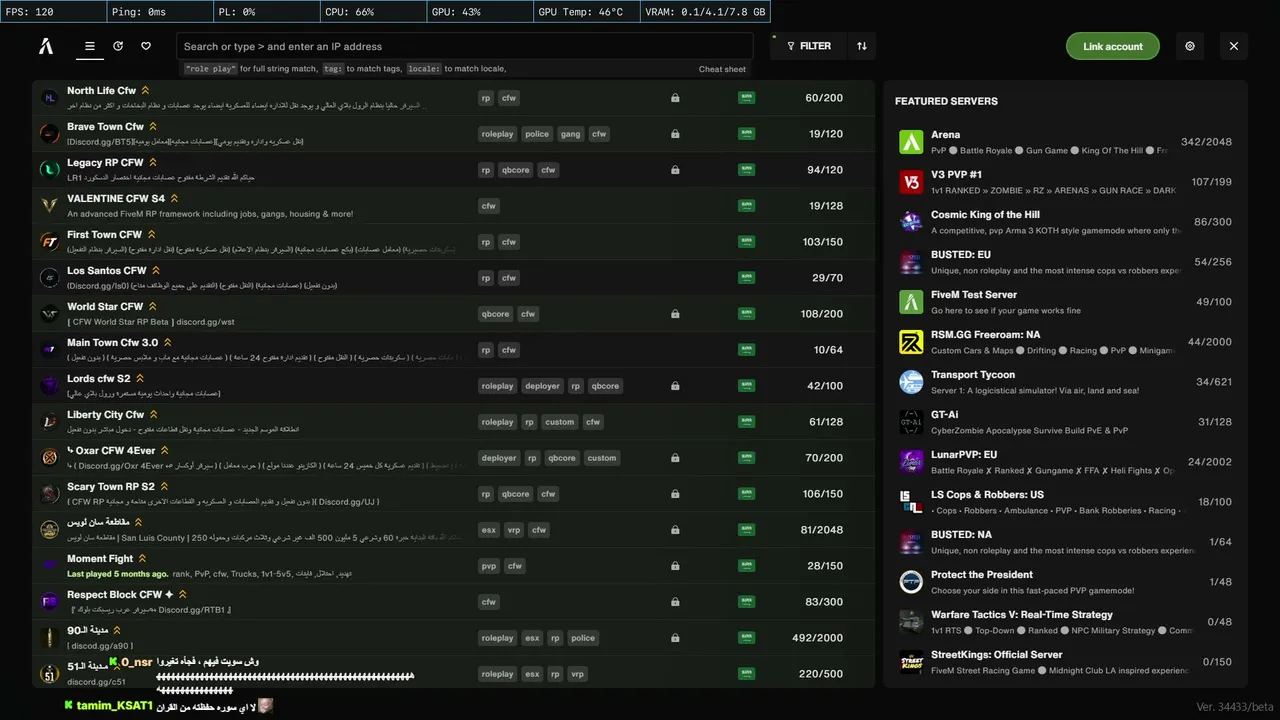The image size is (1280, 720).
Task: Select the police tag on Brave Town Cfw
Action: click(537, 134)
